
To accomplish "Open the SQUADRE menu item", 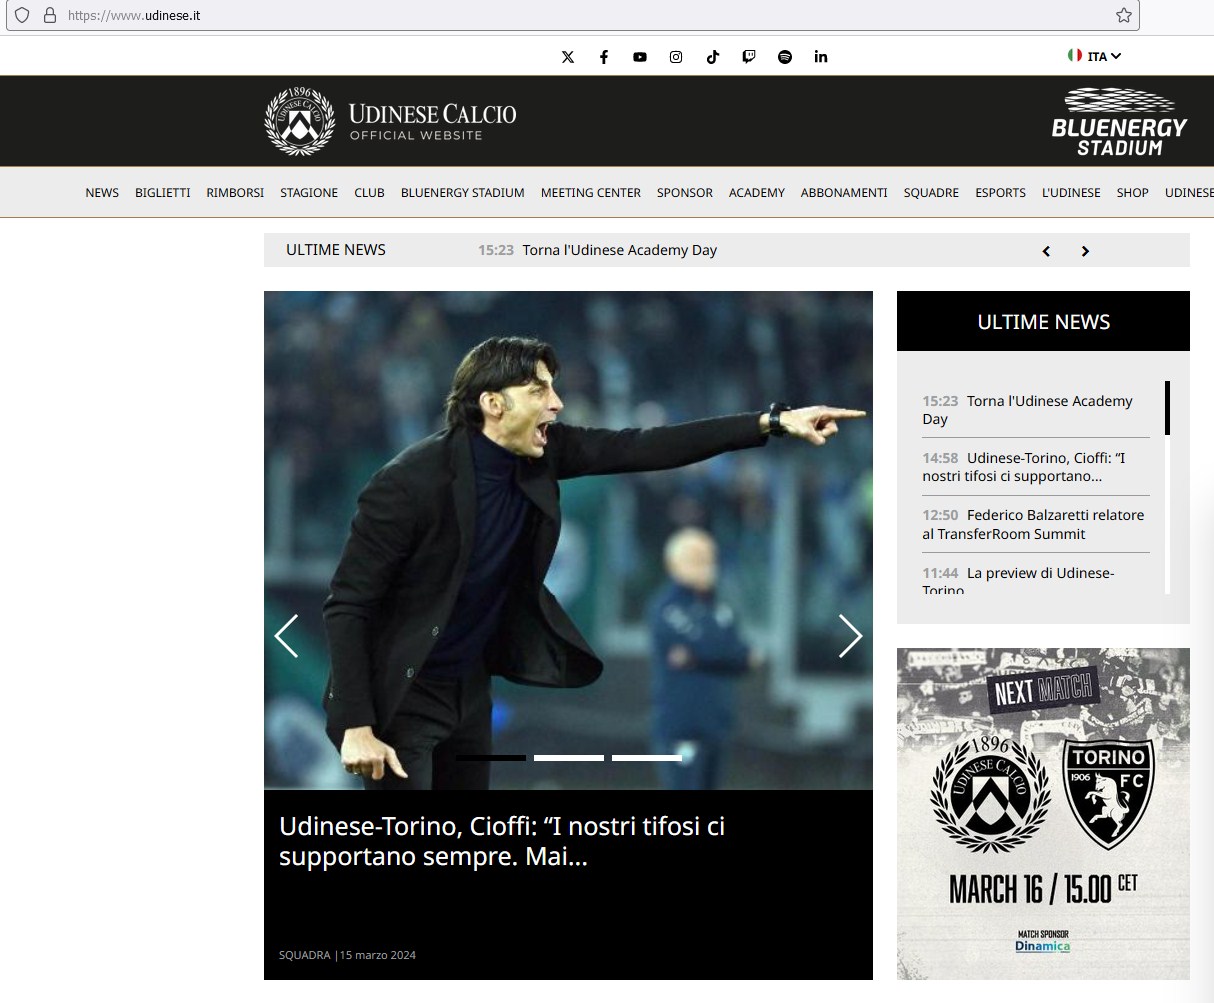I will 931,193.
